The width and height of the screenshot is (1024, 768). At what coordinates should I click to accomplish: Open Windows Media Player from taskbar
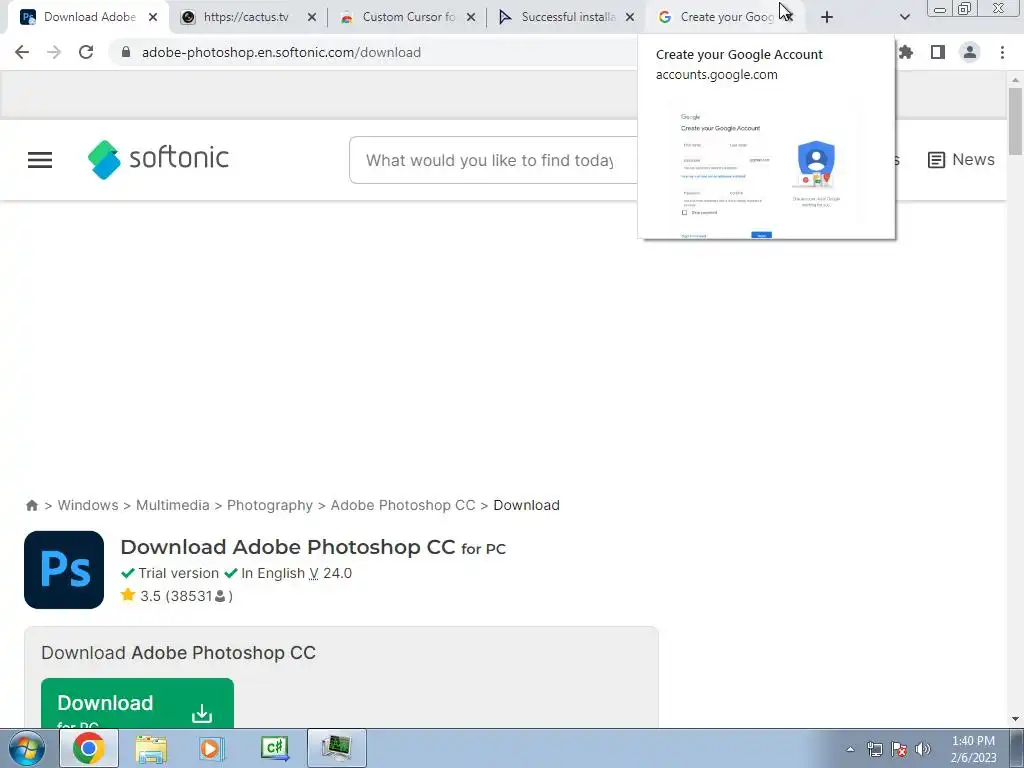pos(212,748)
